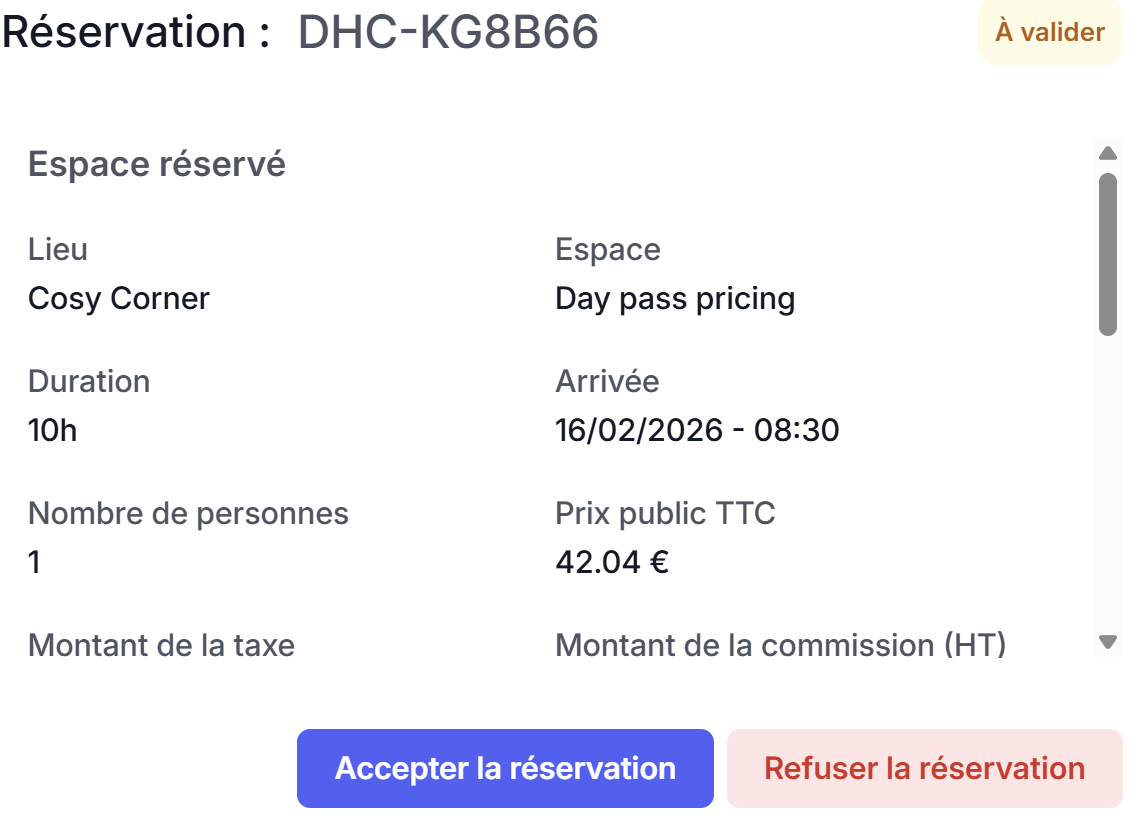Click the 10h duration value

tap(53, 430)
